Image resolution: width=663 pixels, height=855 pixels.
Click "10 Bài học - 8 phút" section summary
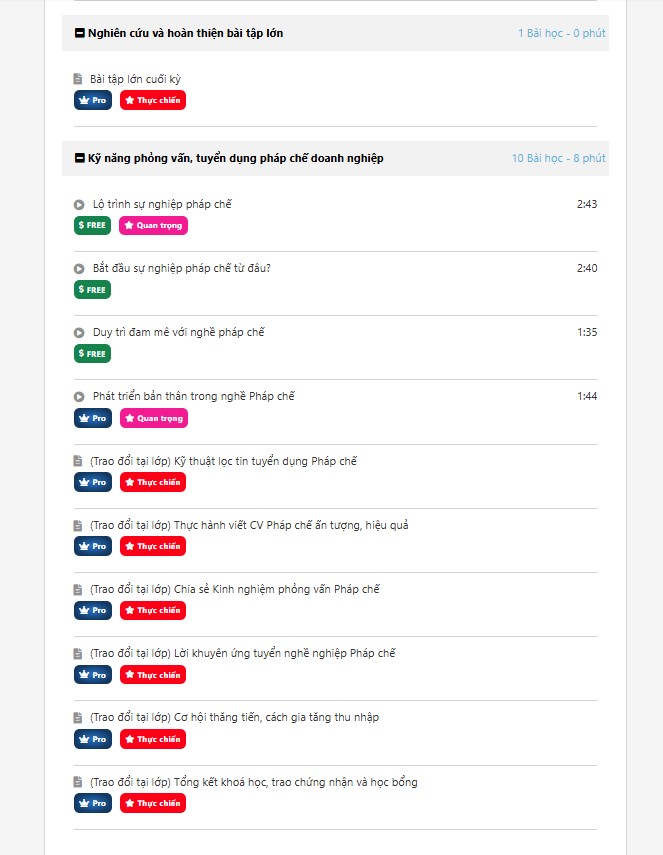point(558,159)
